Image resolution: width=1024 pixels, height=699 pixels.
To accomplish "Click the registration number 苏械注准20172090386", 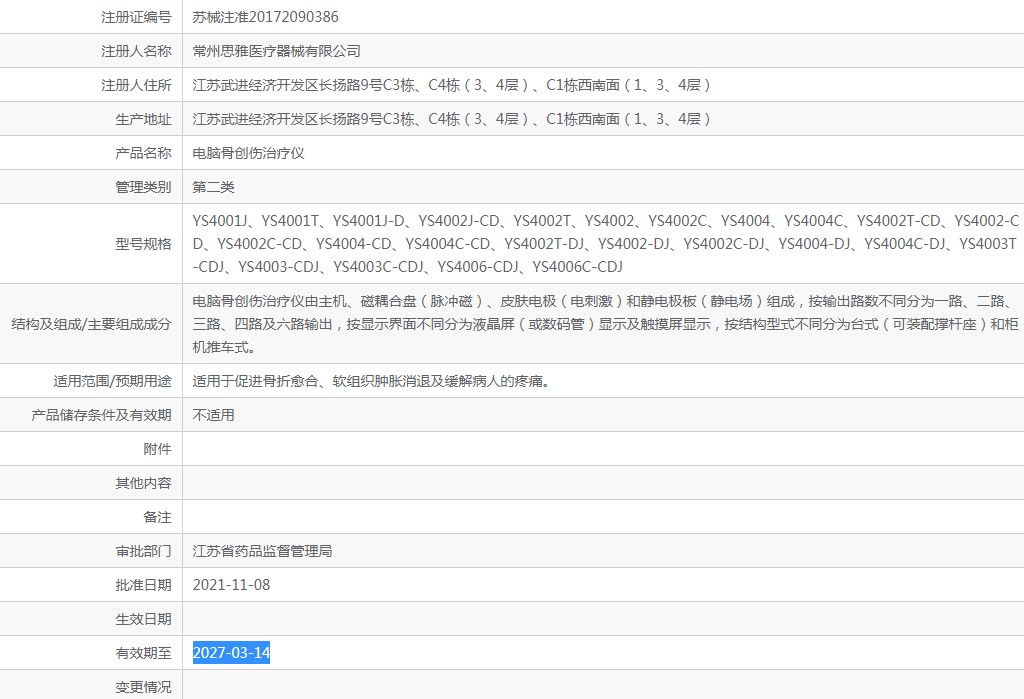I will [265, 17].
